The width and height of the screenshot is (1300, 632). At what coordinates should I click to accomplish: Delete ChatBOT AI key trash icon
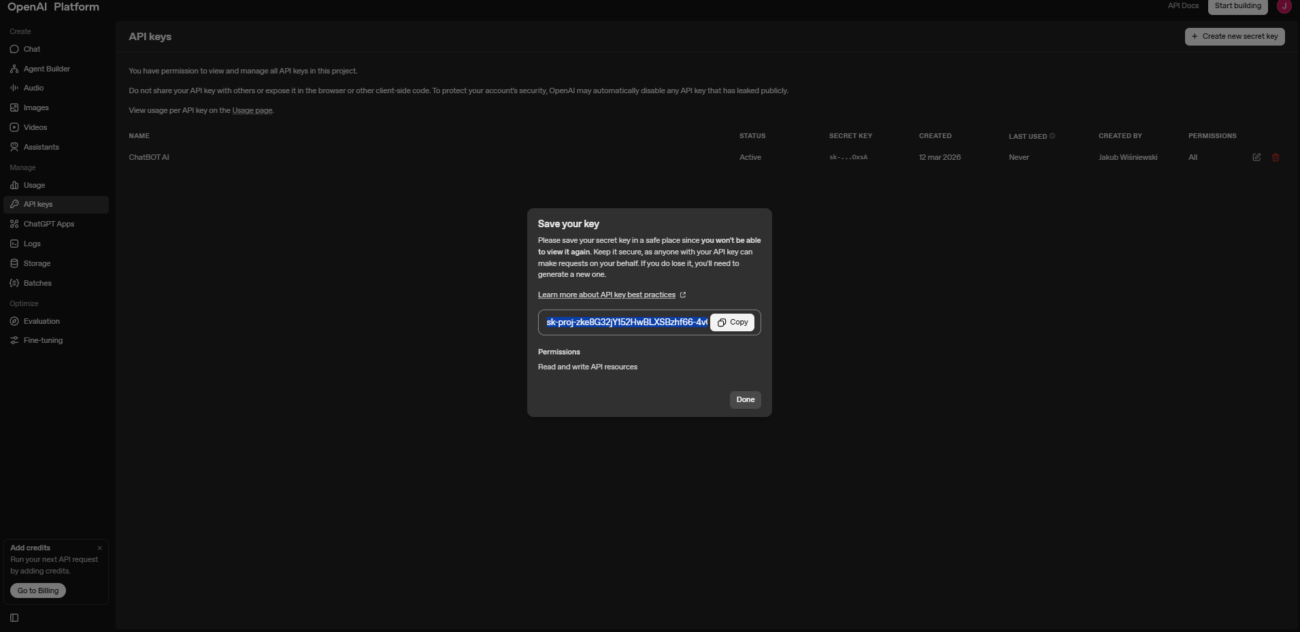click(1275, 157)
